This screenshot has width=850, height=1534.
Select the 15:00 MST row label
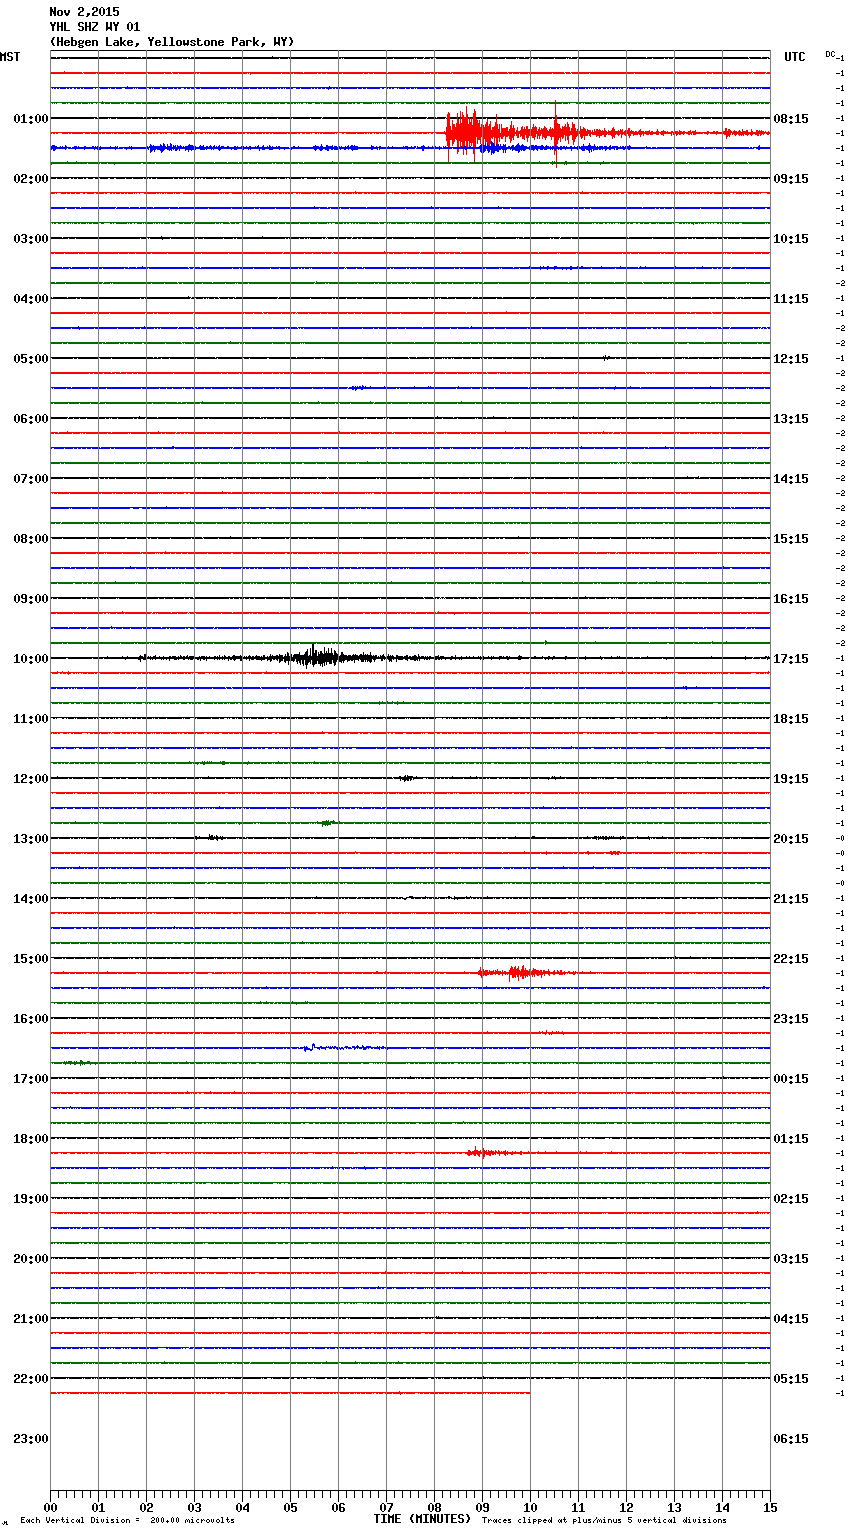pos(31,959)
